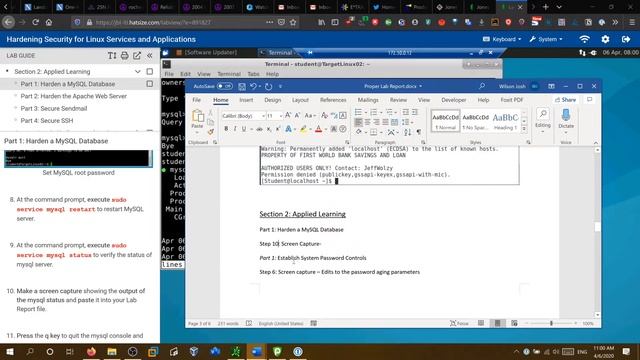
Task: Apply the Heading 1 style
Action: pos(505,121)
